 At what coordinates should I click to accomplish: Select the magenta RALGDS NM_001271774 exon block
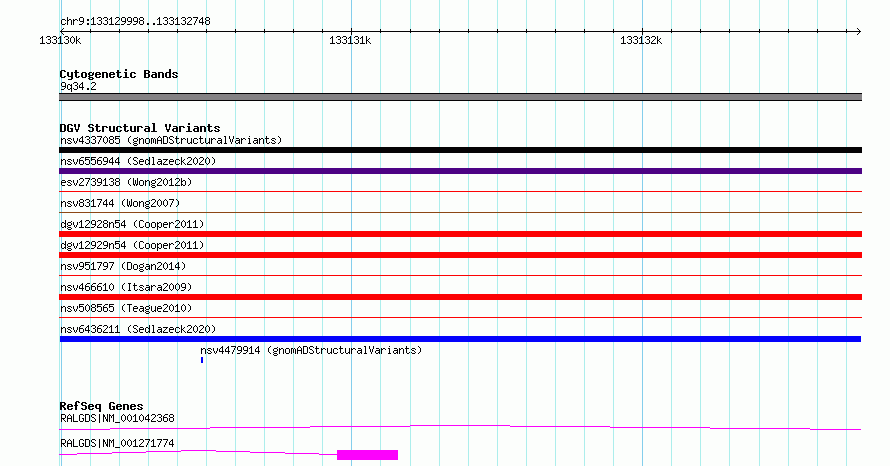point(367,455)
